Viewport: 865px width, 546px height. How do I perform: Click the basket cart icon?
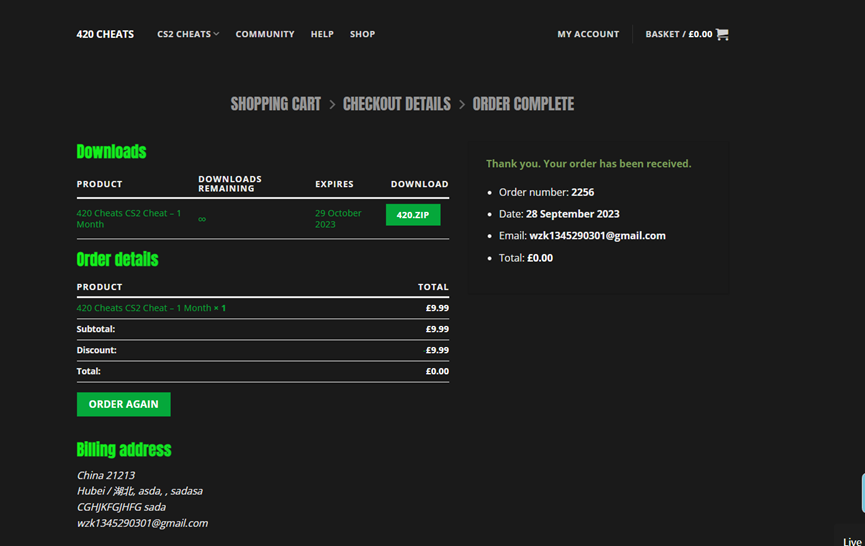tap(722, 34)
